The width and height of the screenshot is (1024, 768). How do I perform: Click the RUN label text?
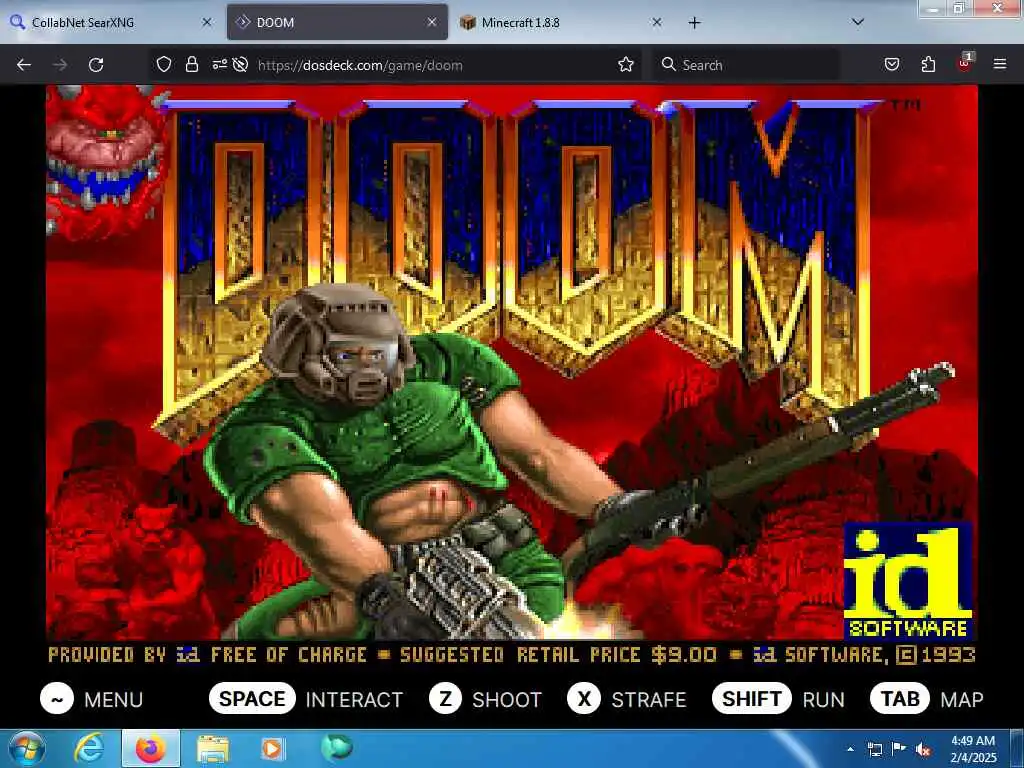click(x=824, y=699)
